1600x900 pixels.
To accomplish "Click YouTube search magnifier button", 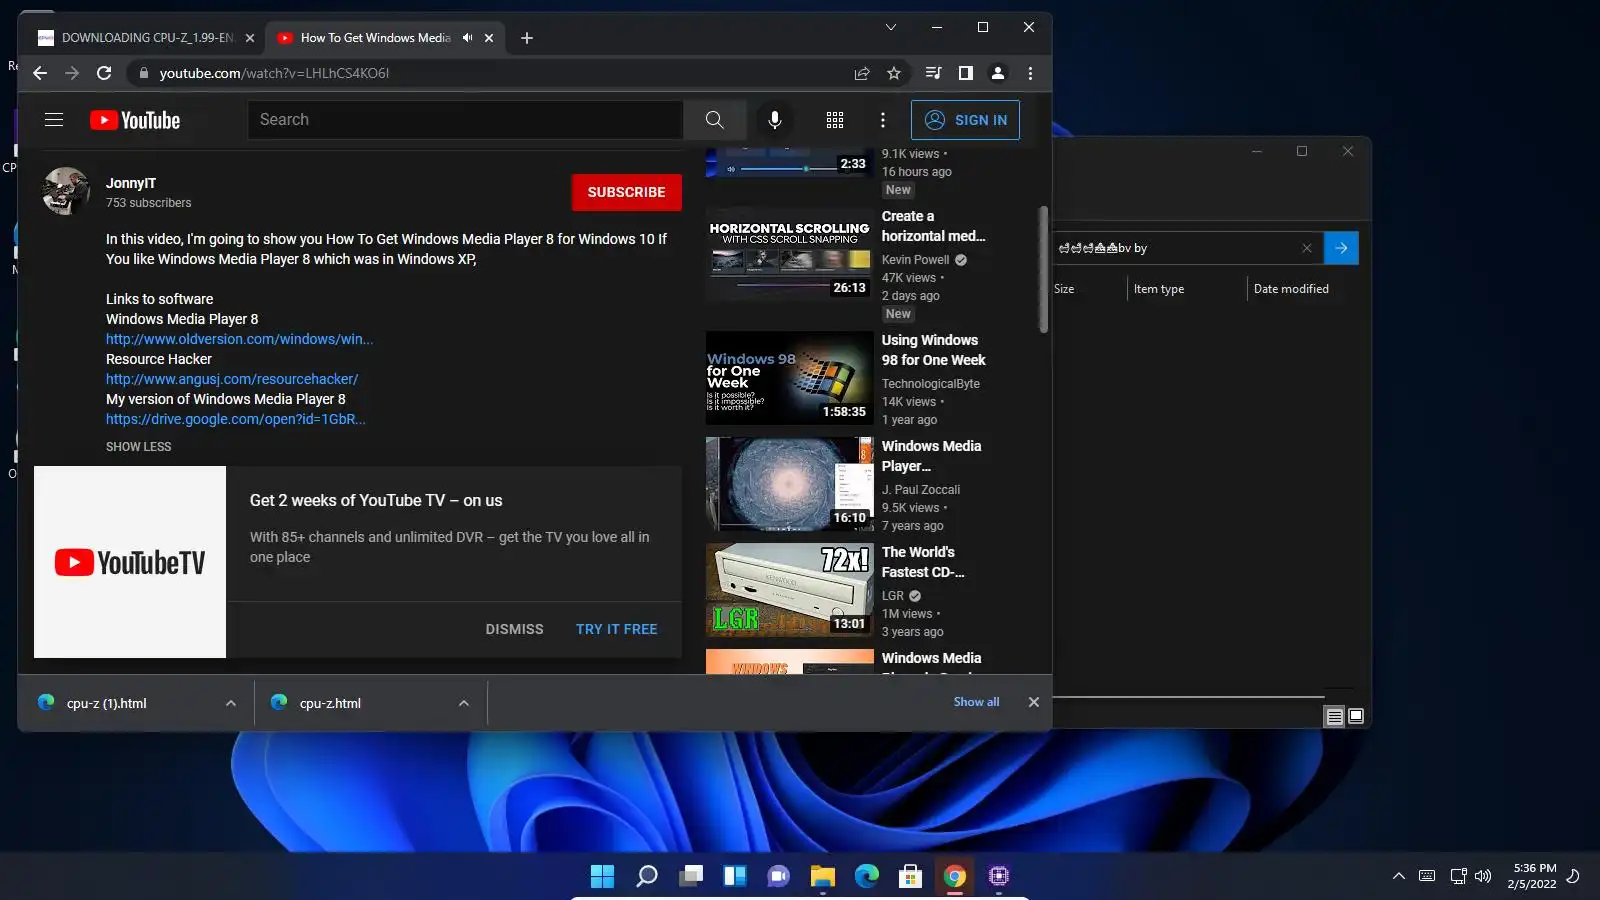I will 714,120.
